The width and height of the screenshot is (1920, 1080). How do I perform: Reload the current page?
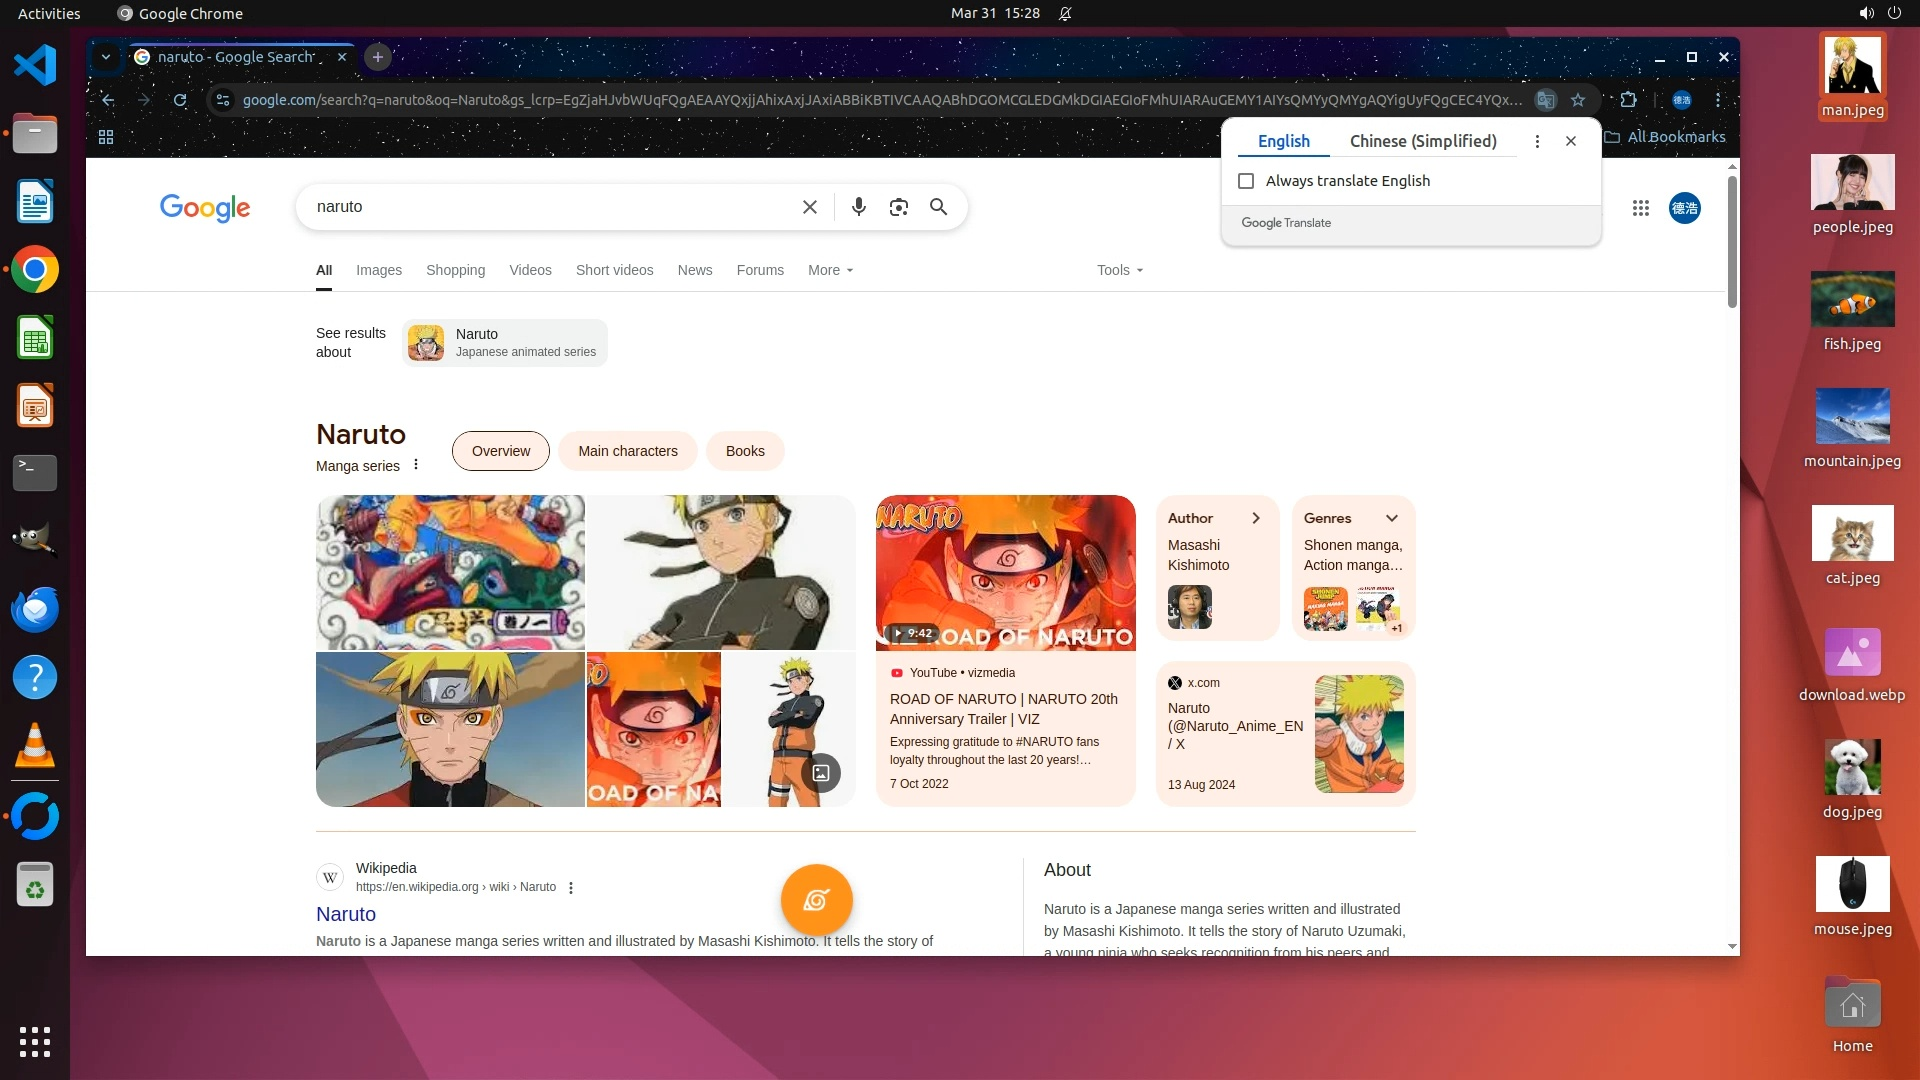click(x=180, y=100)
